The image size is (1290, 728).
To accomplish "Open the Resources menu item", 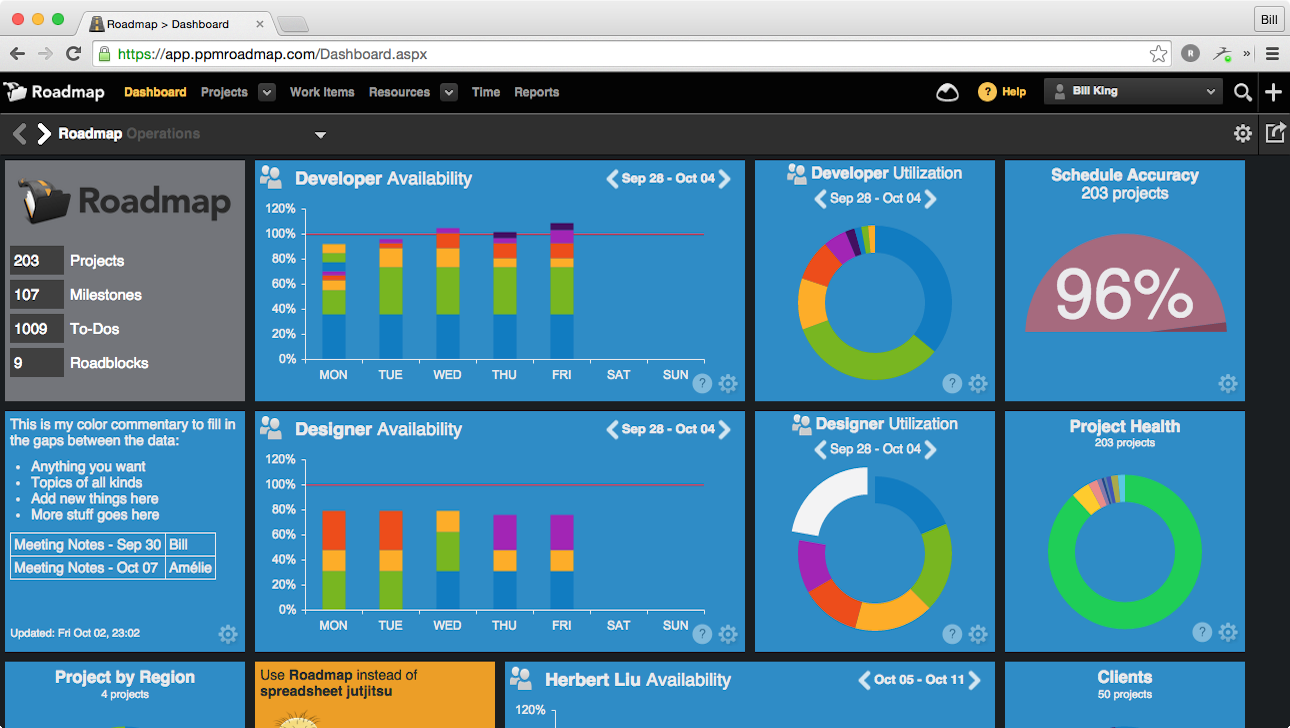I will (x=399, y=92).
